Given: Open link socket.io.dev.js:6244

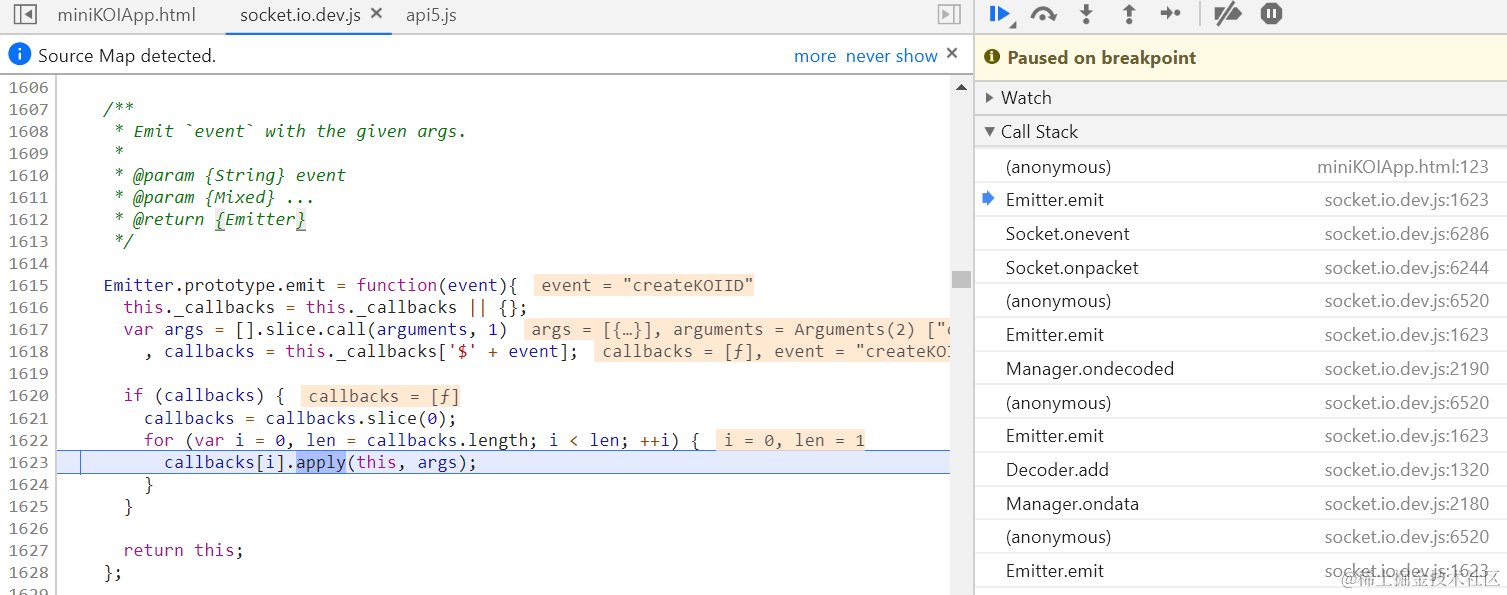Looking at the screenshot, I should [1406, 268].
